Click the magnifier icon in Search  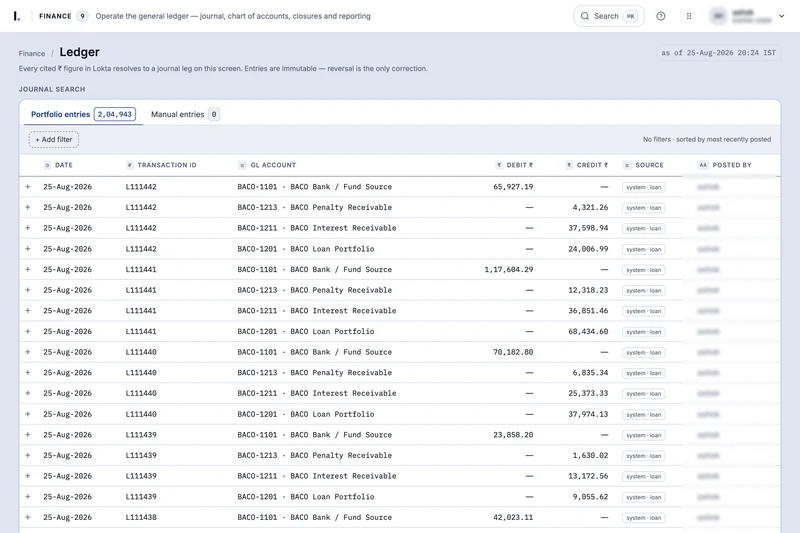(585, 16)
